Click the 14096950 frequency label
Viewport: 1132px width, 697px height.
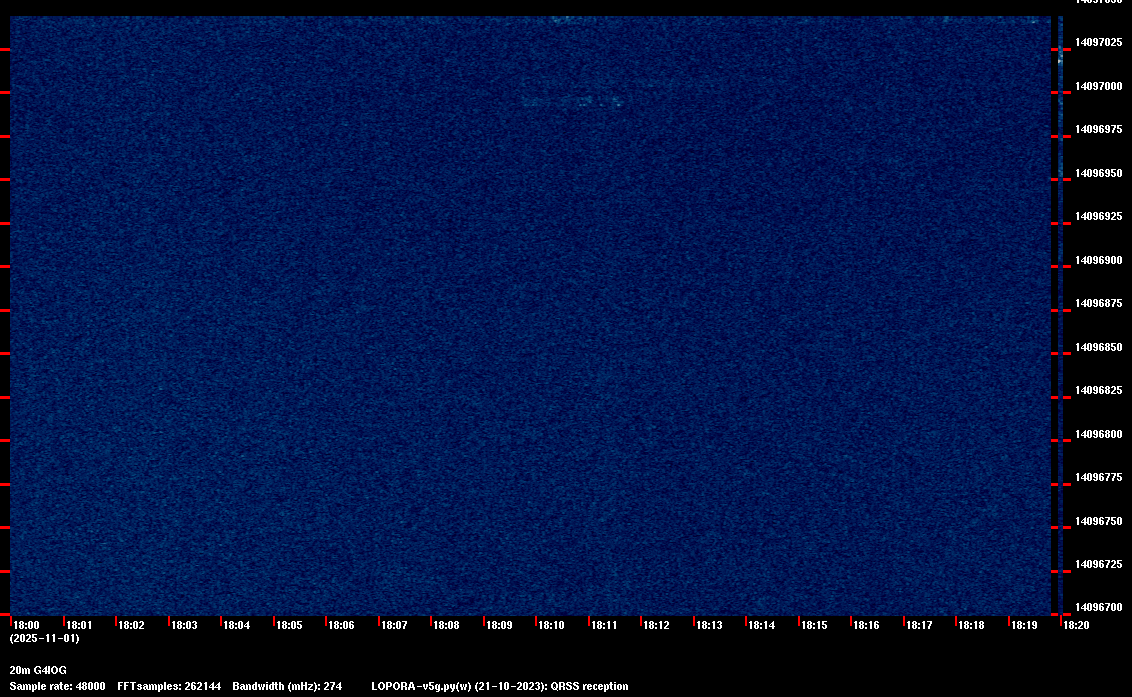1099,173
